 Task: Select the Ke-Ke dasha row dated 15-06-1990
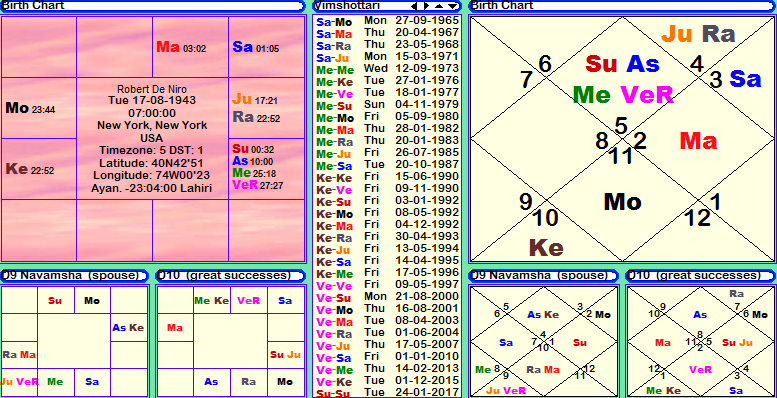click(x=387, y=177)
